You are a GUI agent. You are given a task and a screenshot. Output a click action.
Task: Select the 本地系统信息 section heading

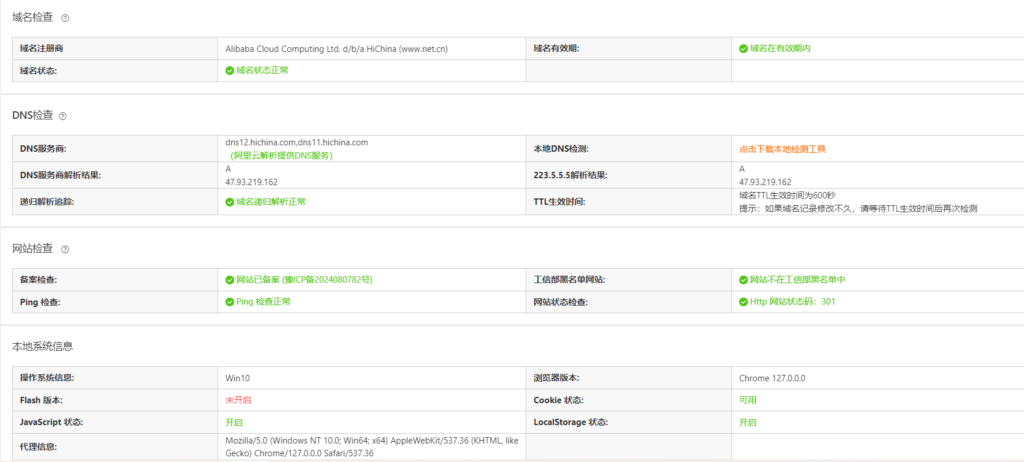(42, 346)
